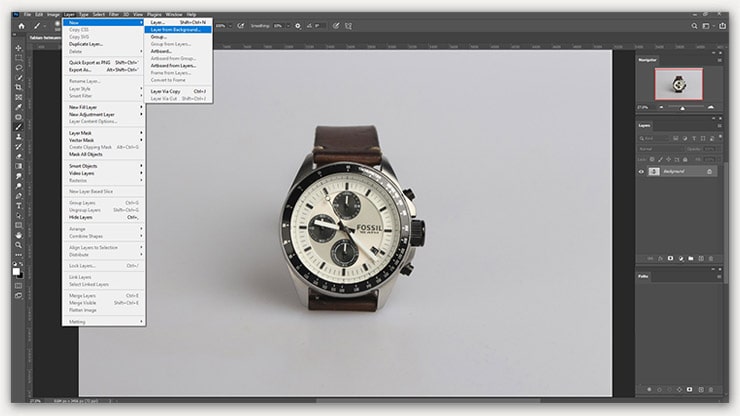Click the delete layer trash icon
The width and height of the screenshot is (740, 416).
tap(711, 259)
